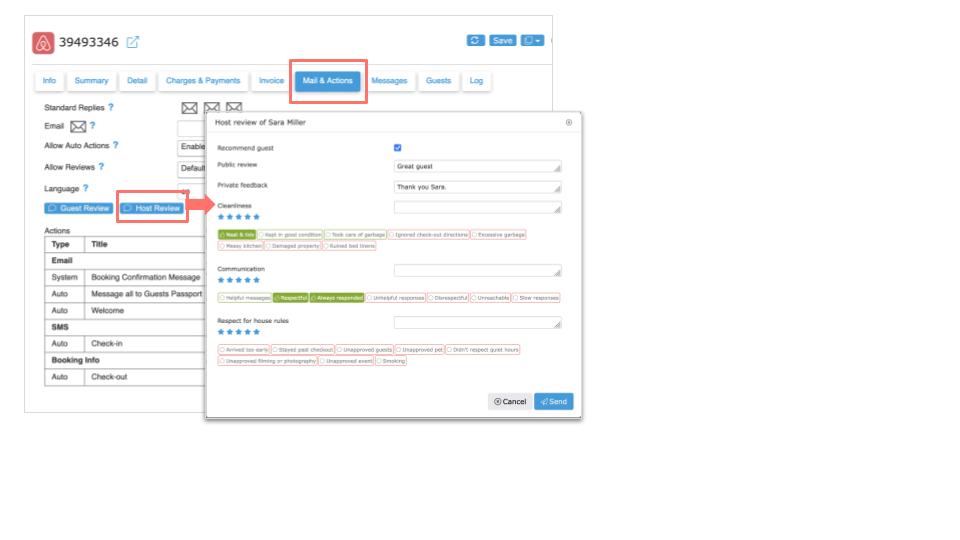Open help icon for Language

[86, 188]
